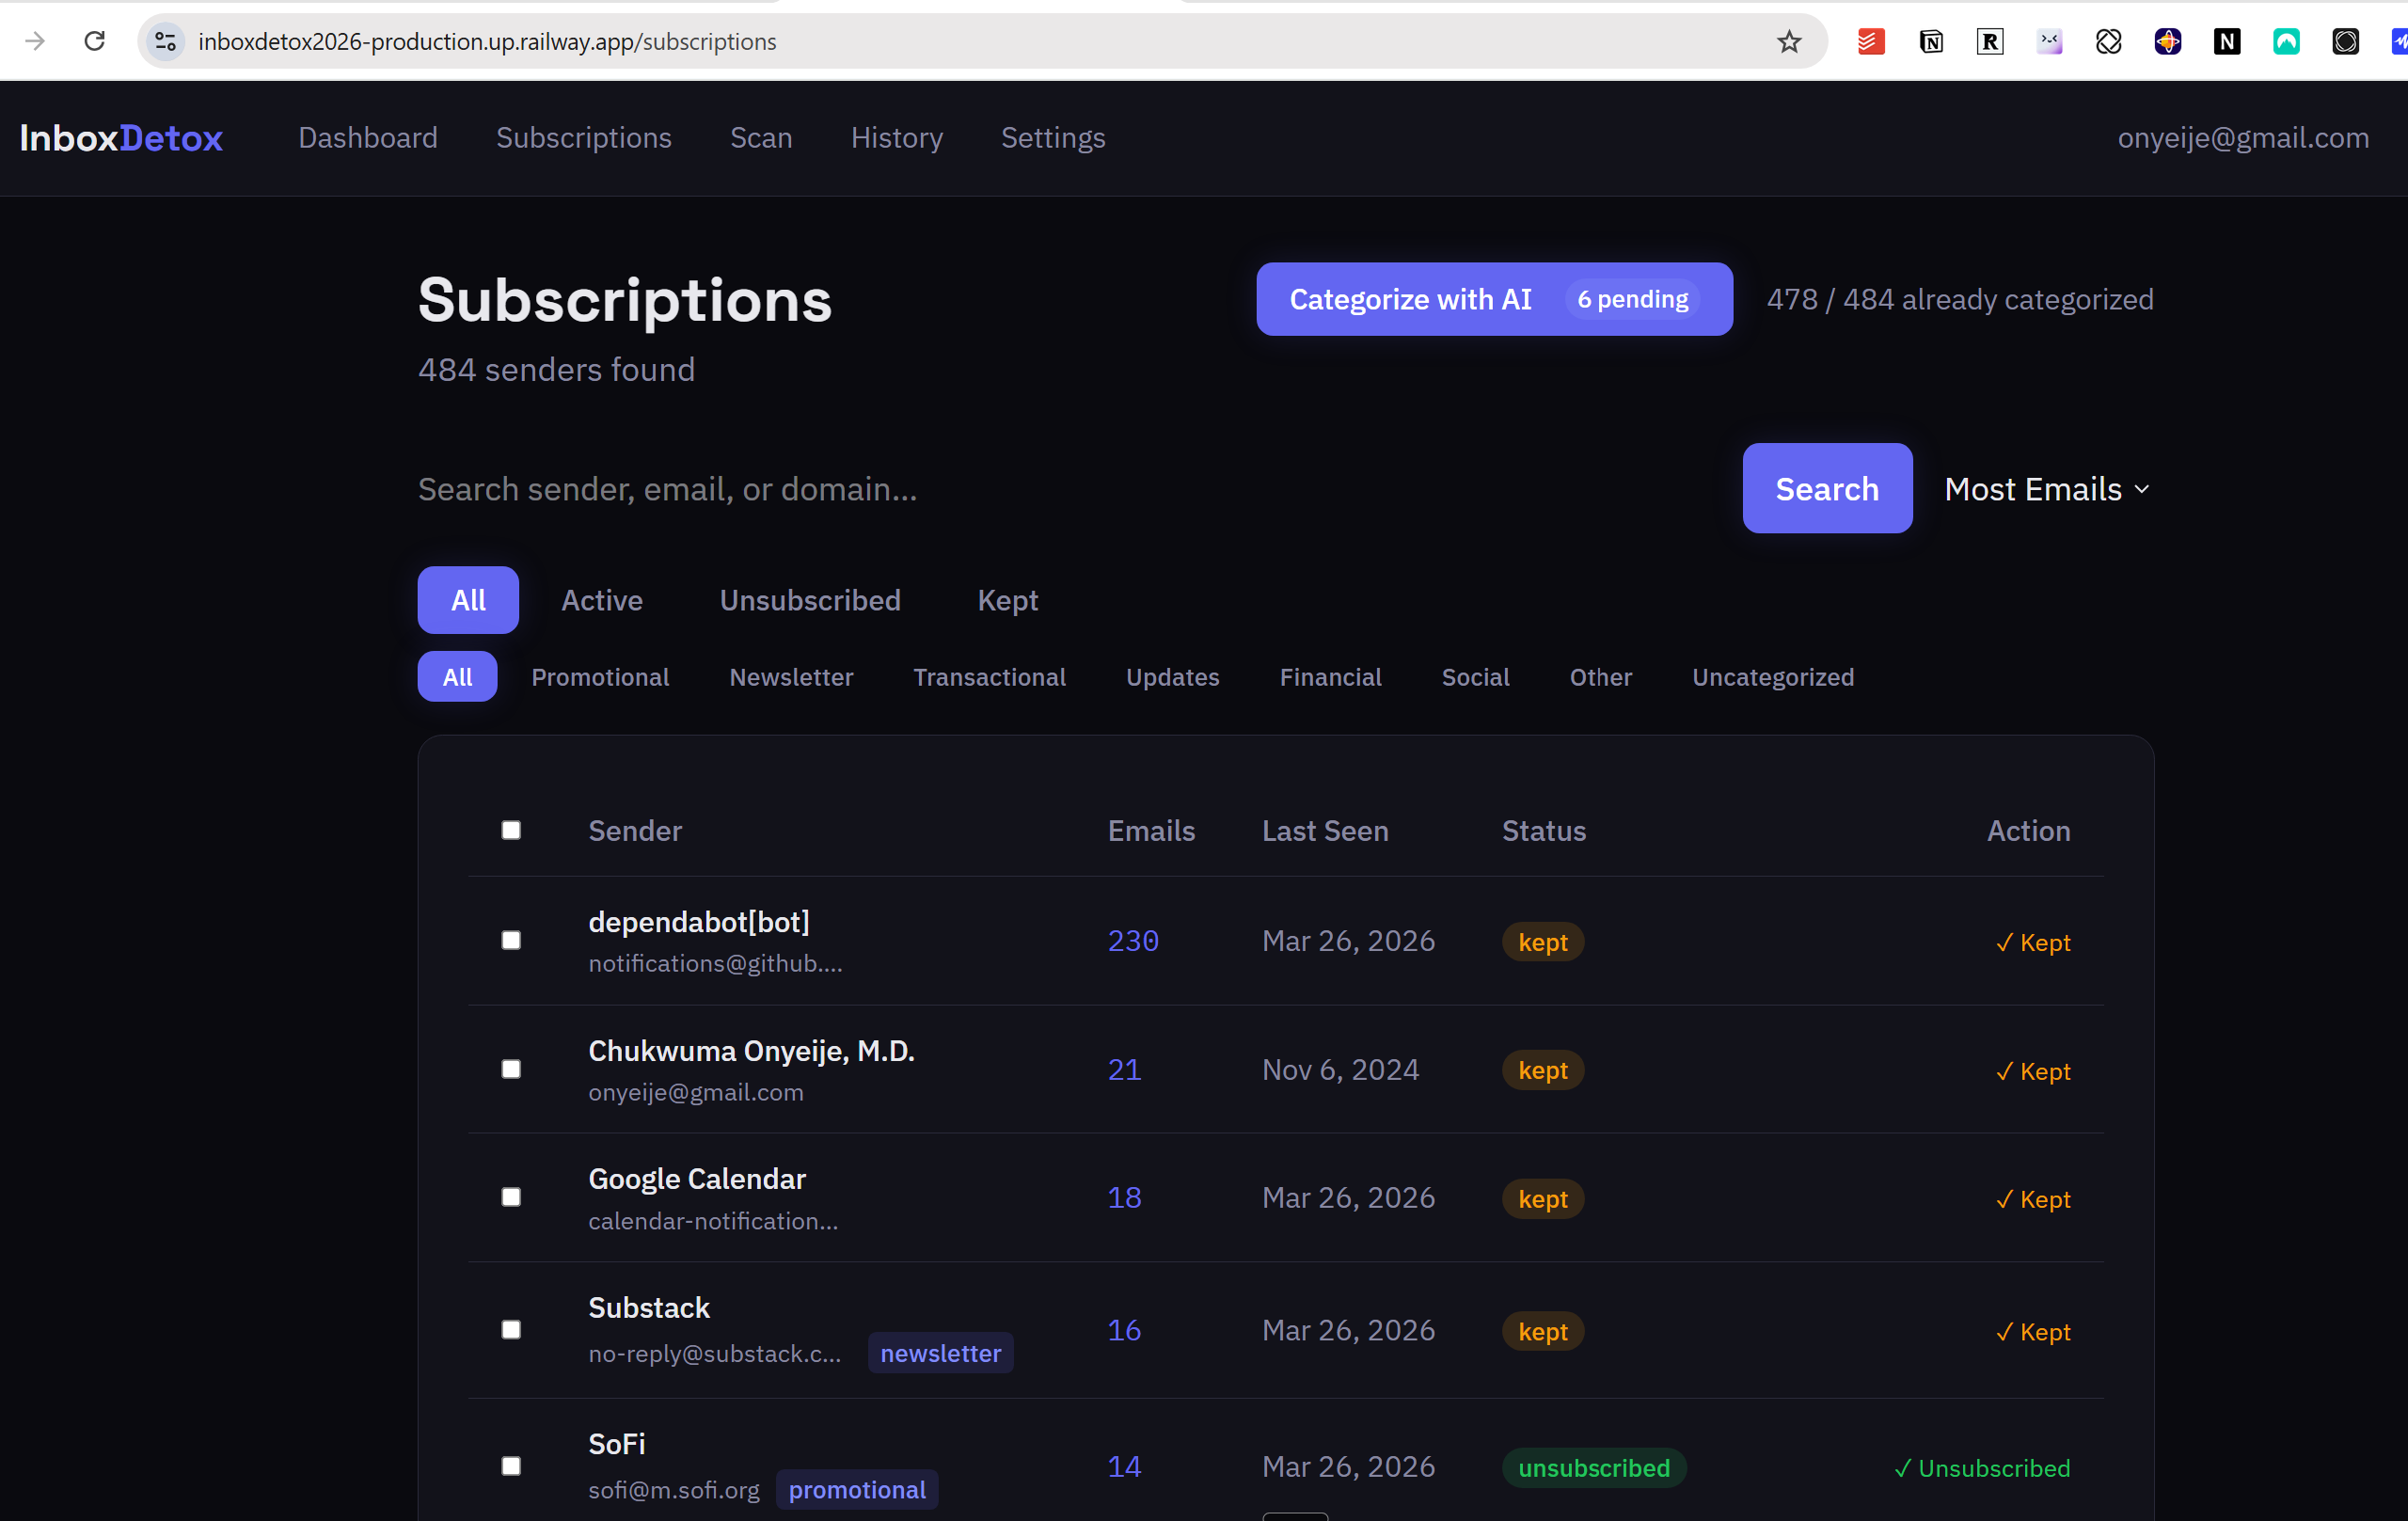Image resolution: width=2408 pixels, height=1521 pixels.
Task: Click Categorize with AI button
Action: click(x=1493, y=299)
